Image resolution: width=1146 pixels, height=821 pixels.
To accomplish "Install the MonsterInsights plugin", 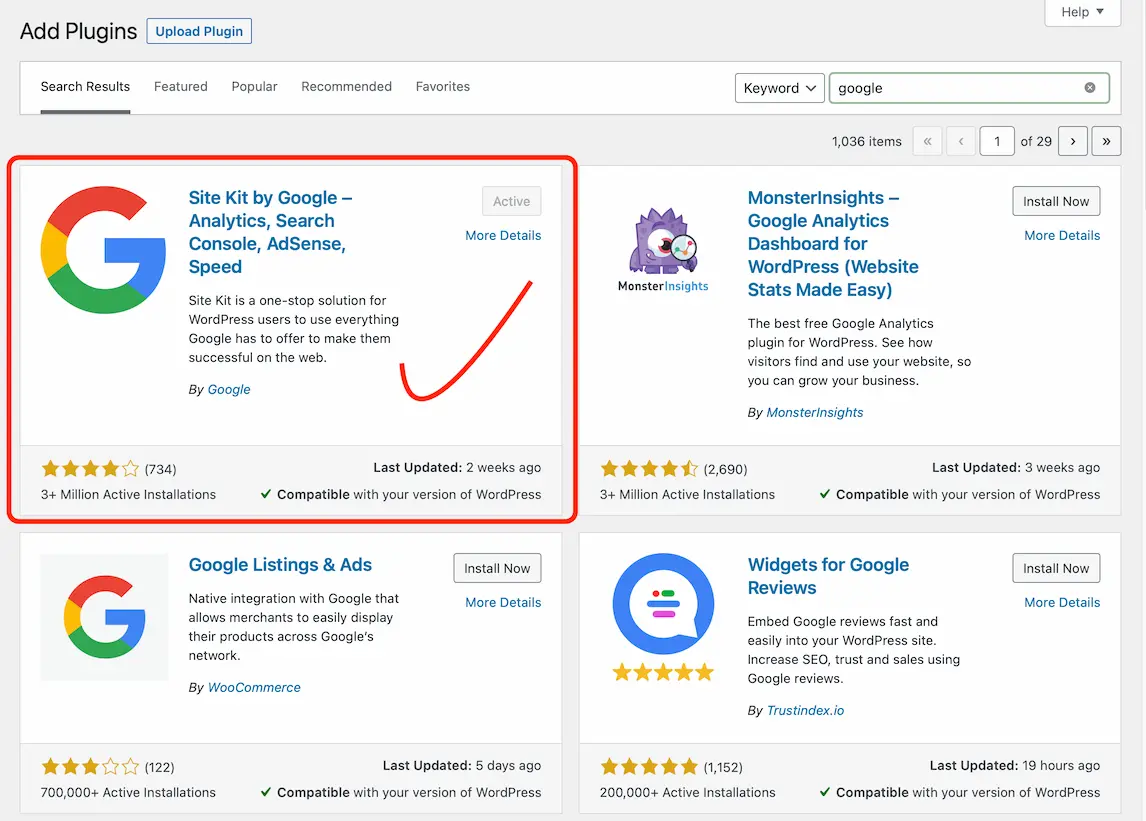I will pyautogui.click(x=1056, y=201).
